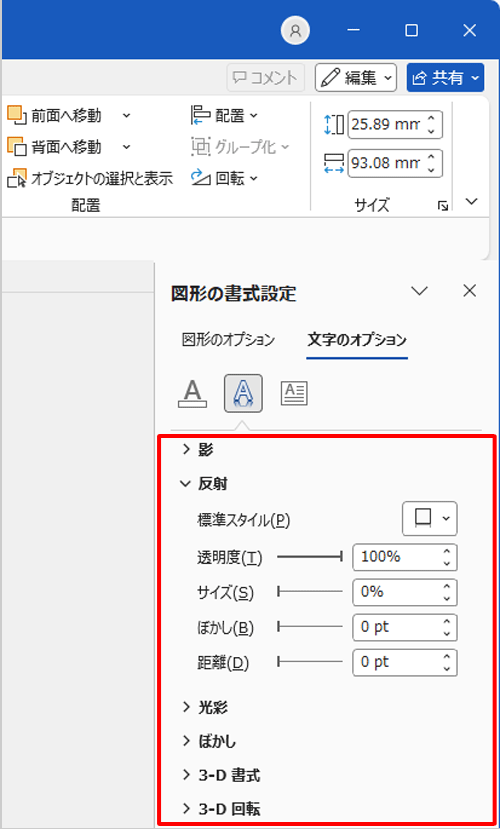The image size is (500, 829).
Task: Expand the 3-D 書式 section
Action: tap(221, 776)
